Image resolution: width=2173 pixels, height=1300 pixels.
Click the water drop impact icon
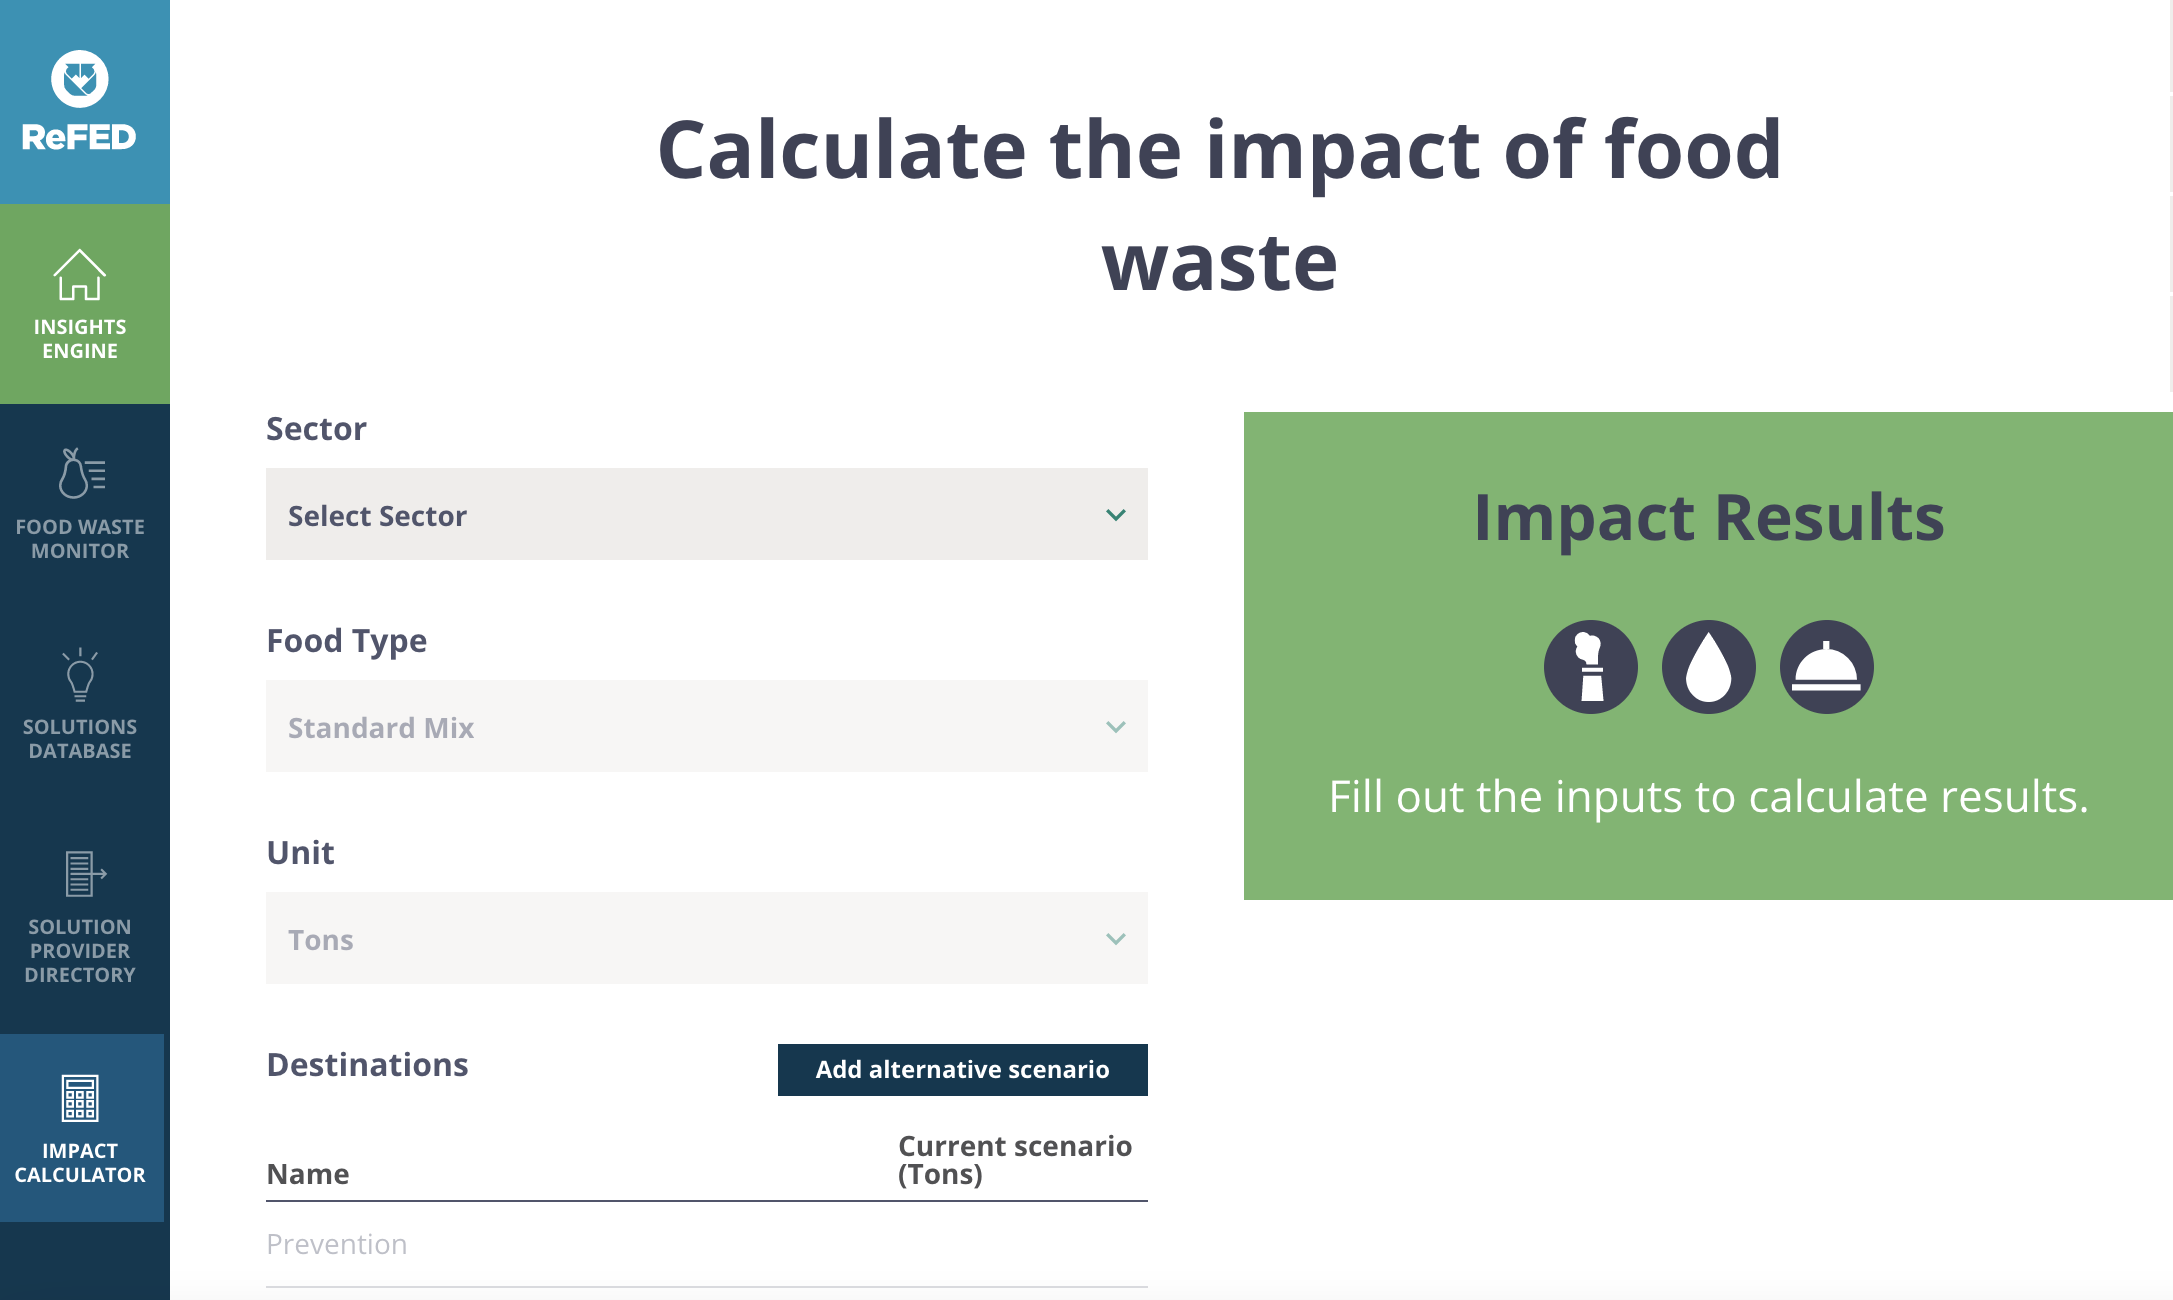(1708, 667)
